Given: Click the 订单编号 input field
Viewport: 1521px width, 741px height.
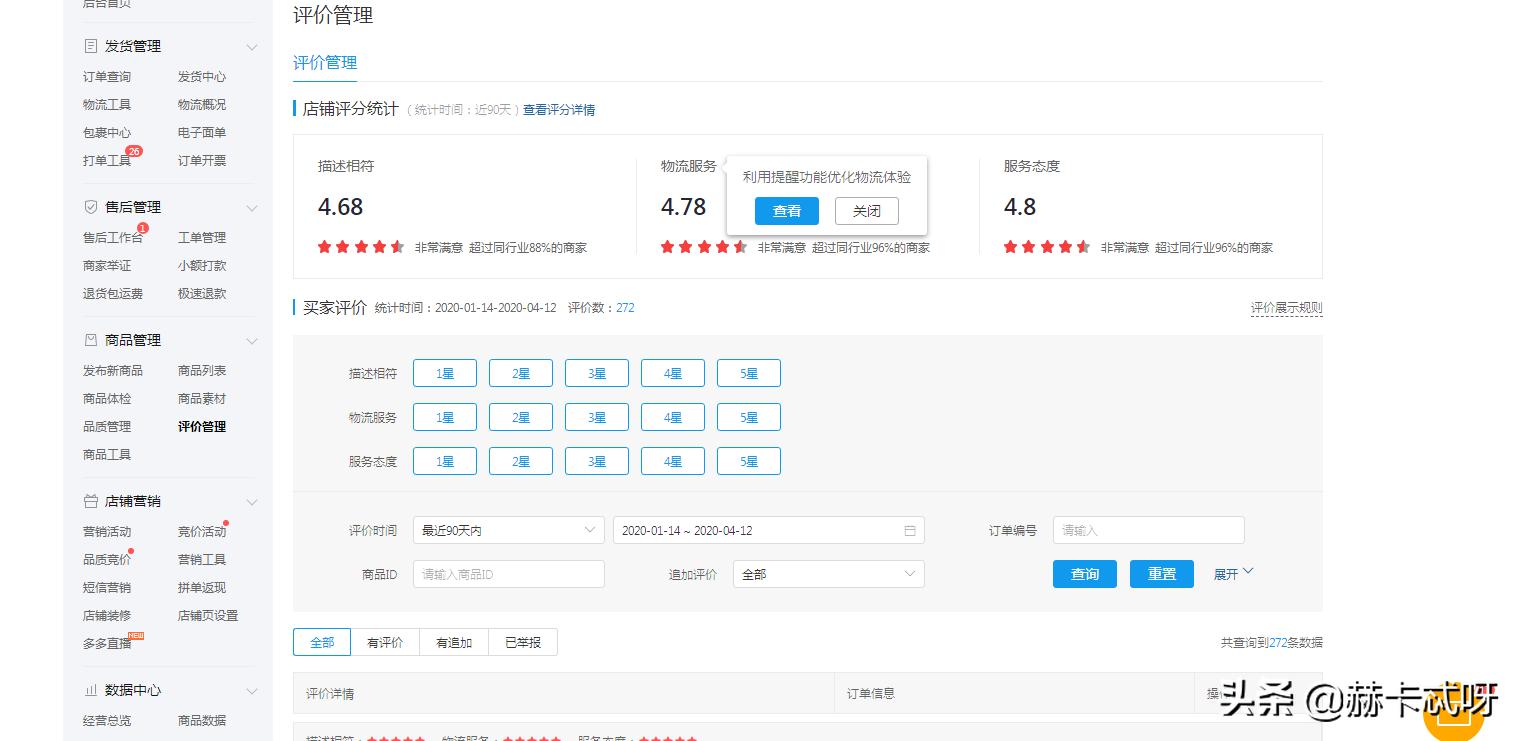Looking at the screenshot, I should (1148, 530).
